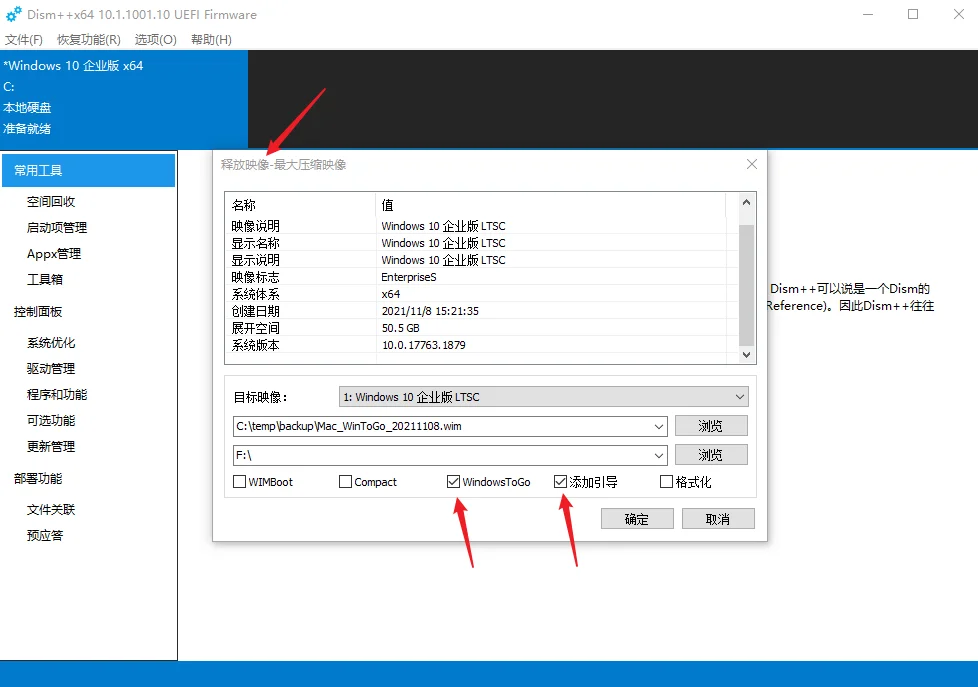
Task: Maximize the Dism++ window
Action: (913, 14)
